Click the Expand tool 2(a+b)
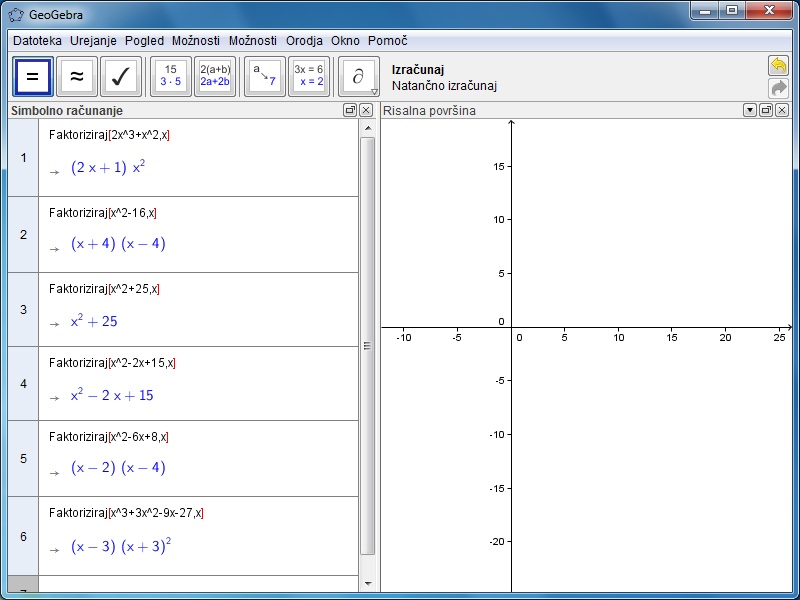Screen dimensions: 800x600 coord(215,77)
